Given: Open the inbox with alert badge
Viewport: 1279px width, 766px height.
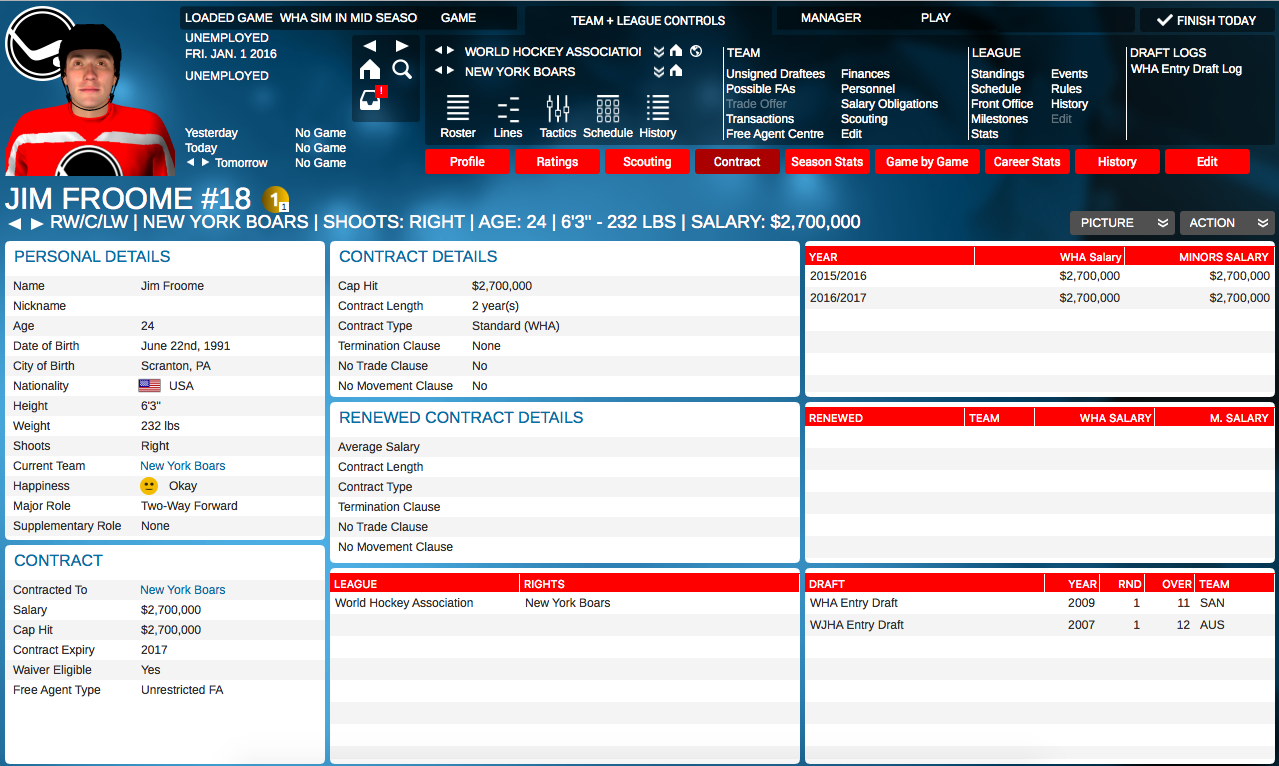Looking at the screenshot, I should pos(371,99).
